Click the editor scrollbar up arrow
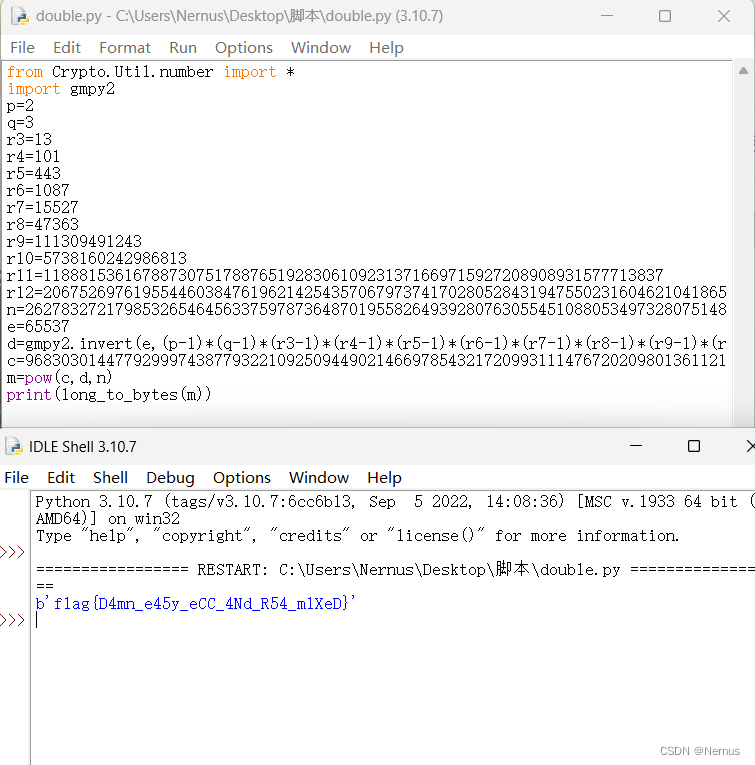The width and height of the screenshot is (755, 765). point(743,71)
